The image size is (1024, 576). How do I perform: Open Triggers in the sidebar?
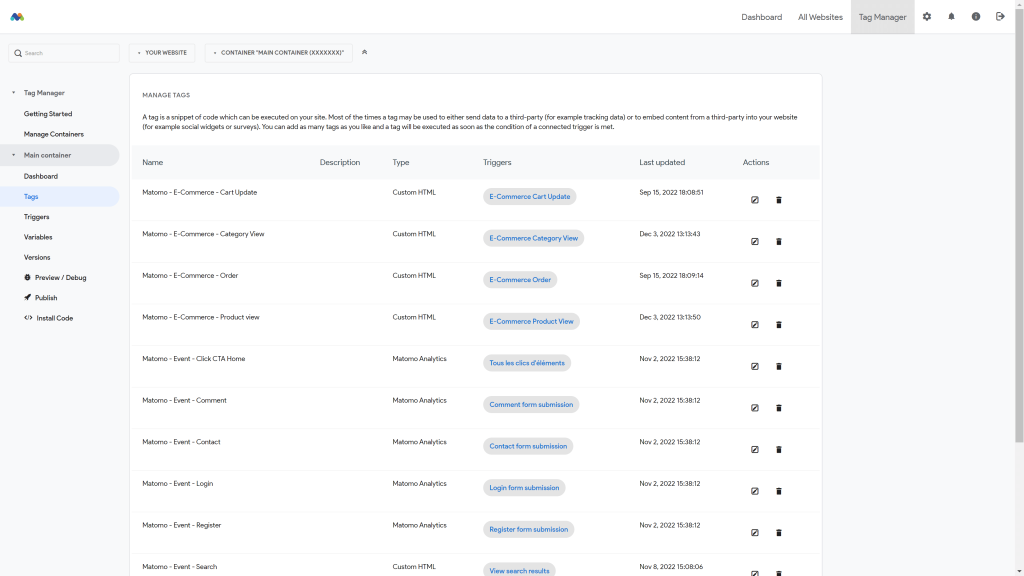(x=37, y=217)
